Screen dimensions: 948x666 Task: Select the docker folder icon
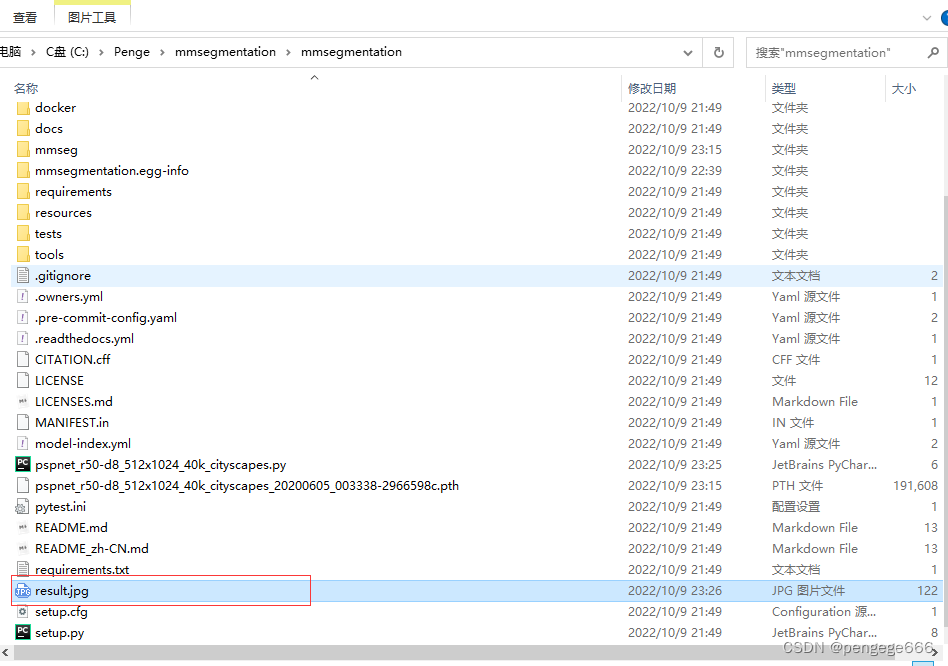pos(23,107)
